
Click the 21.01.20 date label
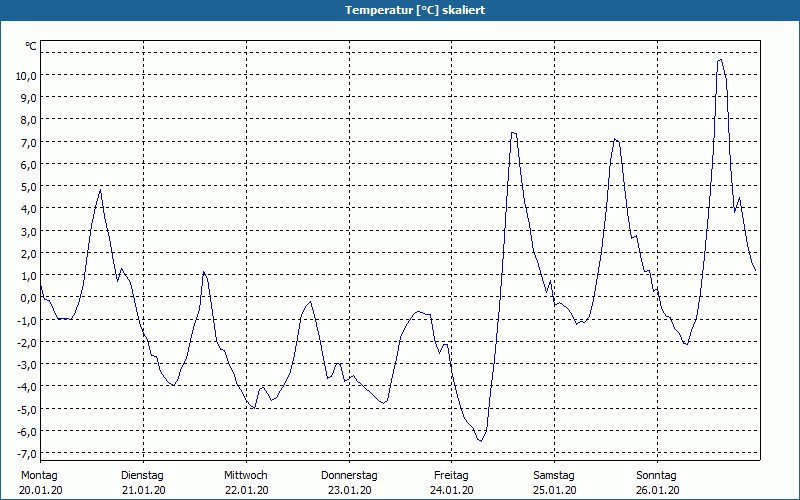click(x=144, y=490)
